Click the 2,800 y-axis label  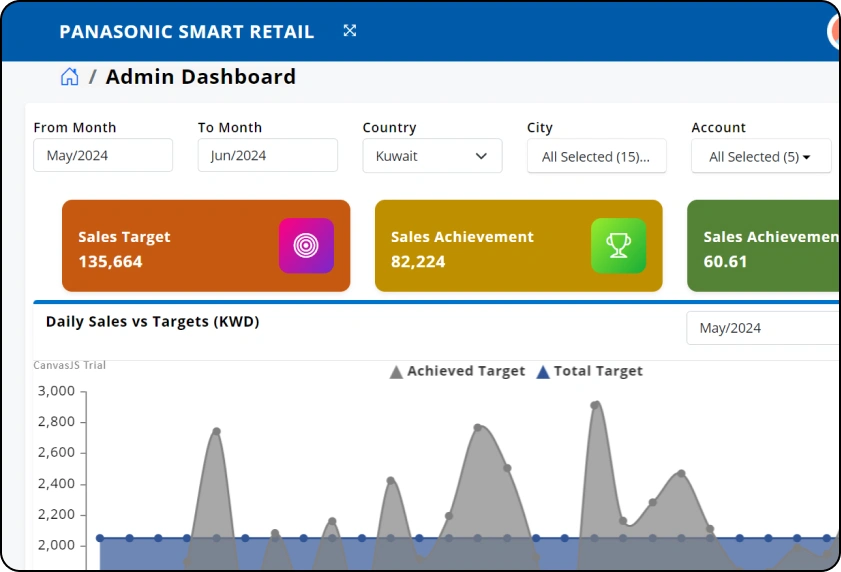coord(56,422)
